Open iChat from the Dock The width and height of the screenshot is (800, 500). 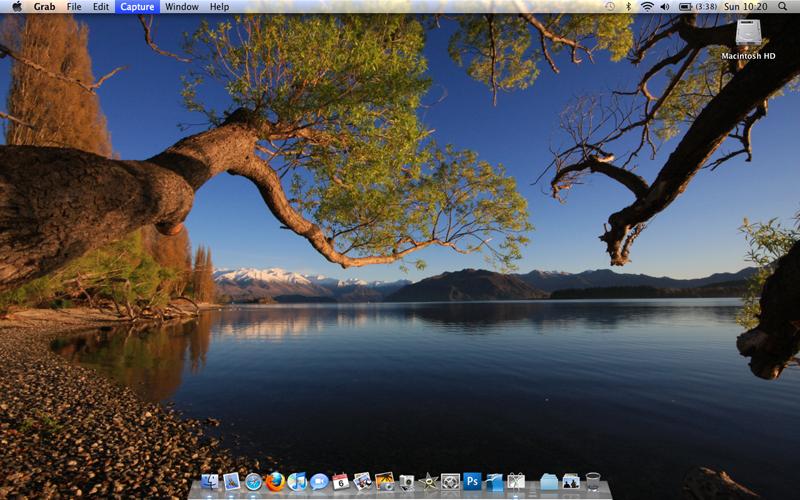pyautogui.click(x=319, y=482)
